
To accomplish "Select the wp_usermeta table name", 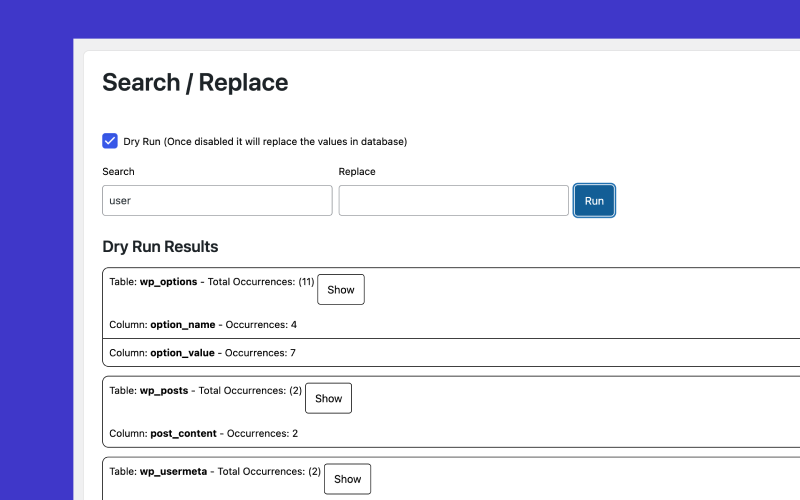I will [x=173, y=471].
